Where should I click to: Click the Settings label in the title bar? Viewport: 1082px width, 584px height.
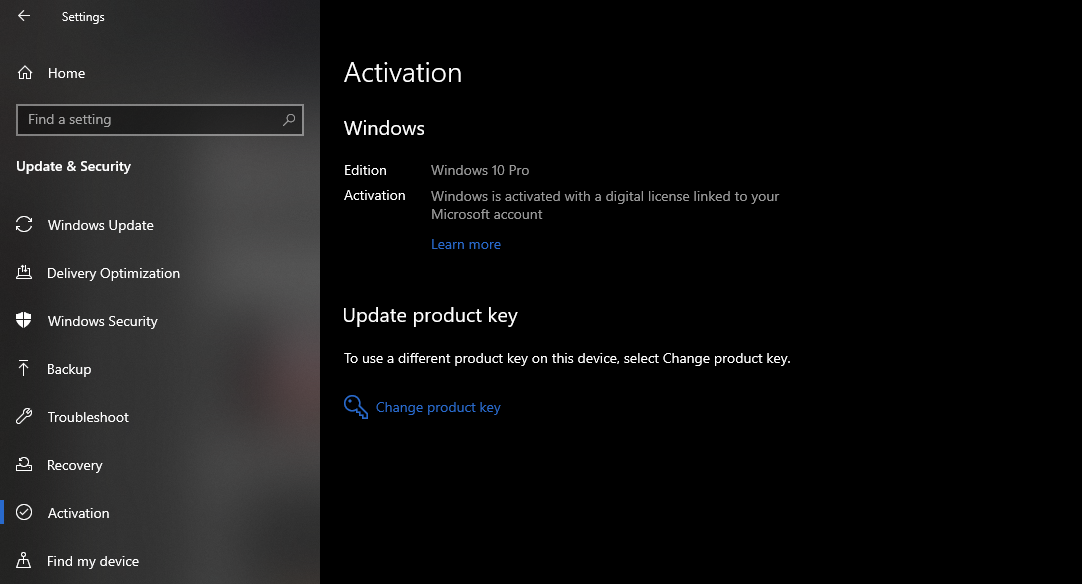83,16
